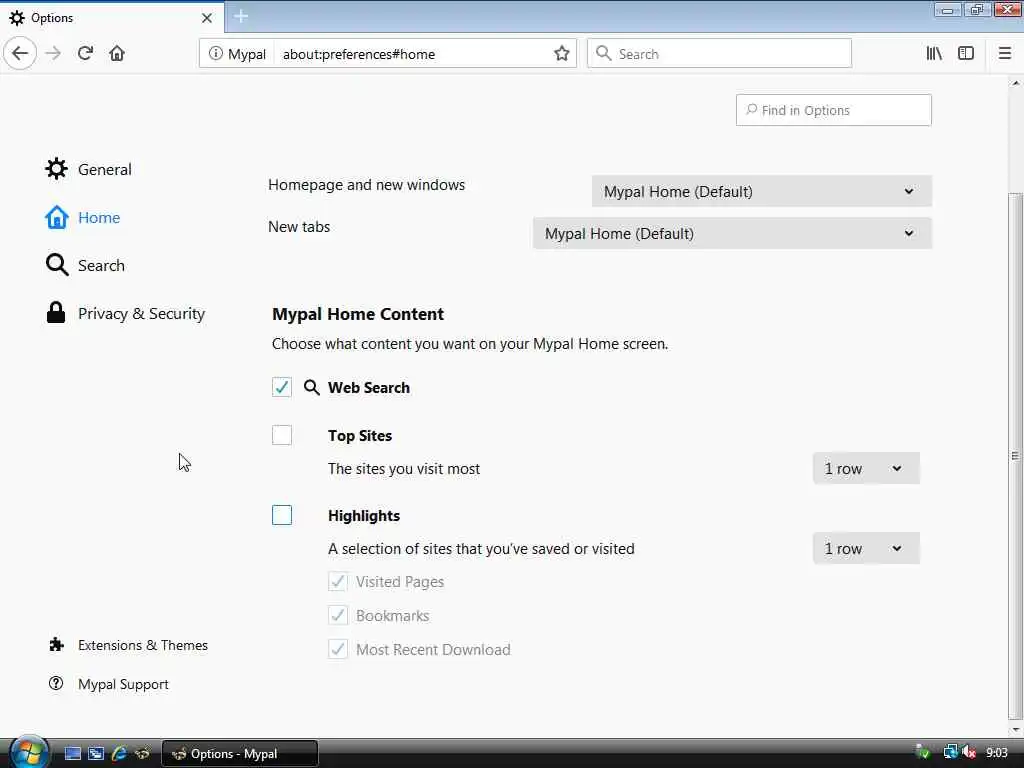Expand the New tabs dropdown
The image size is (1024, 768).
[732, 233]
